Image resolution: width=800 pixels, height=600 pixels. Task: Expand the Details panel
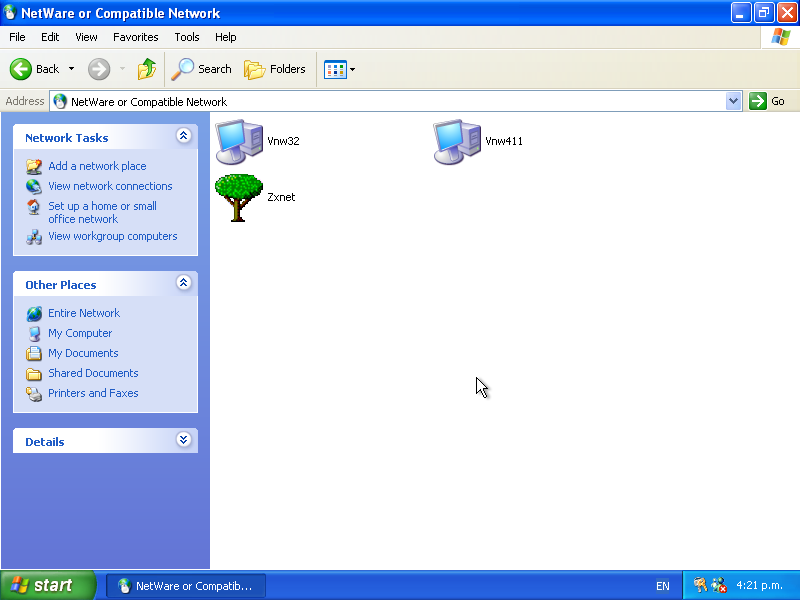click(184, 439)
